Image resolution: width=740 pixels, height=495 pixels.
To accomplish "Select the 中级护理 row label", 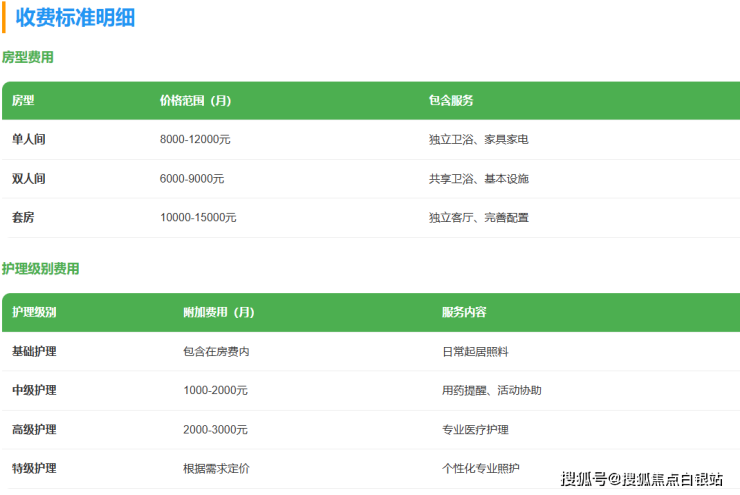I will pos(34,390).
